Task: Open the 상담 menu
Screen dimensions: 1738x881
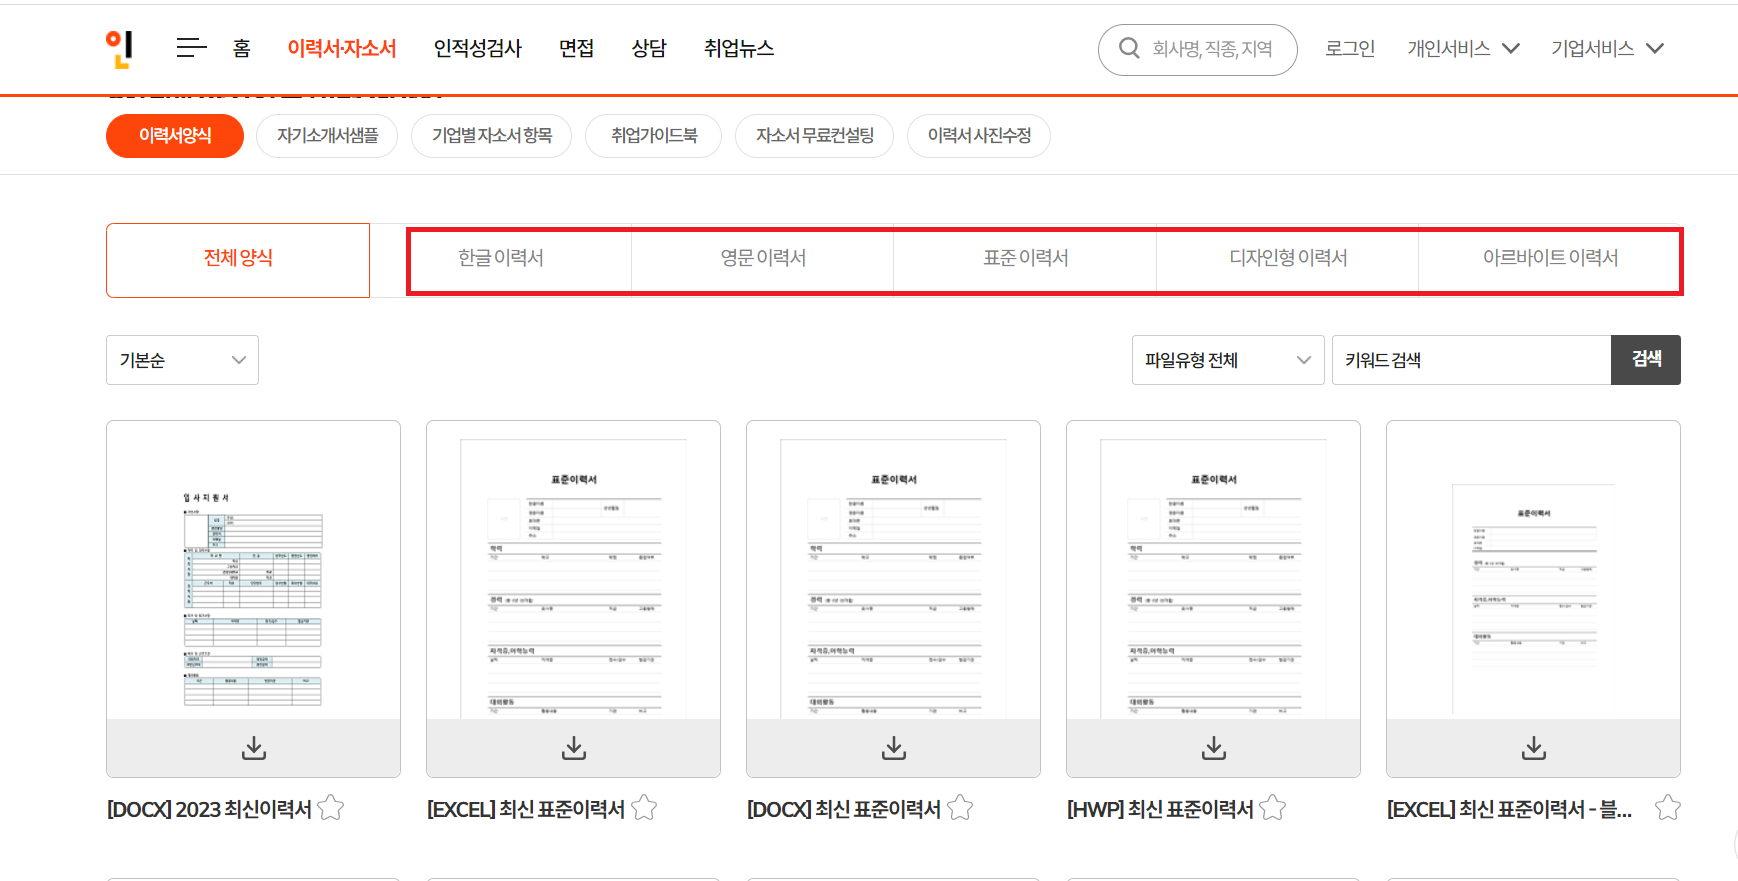Action: (649, 48)
